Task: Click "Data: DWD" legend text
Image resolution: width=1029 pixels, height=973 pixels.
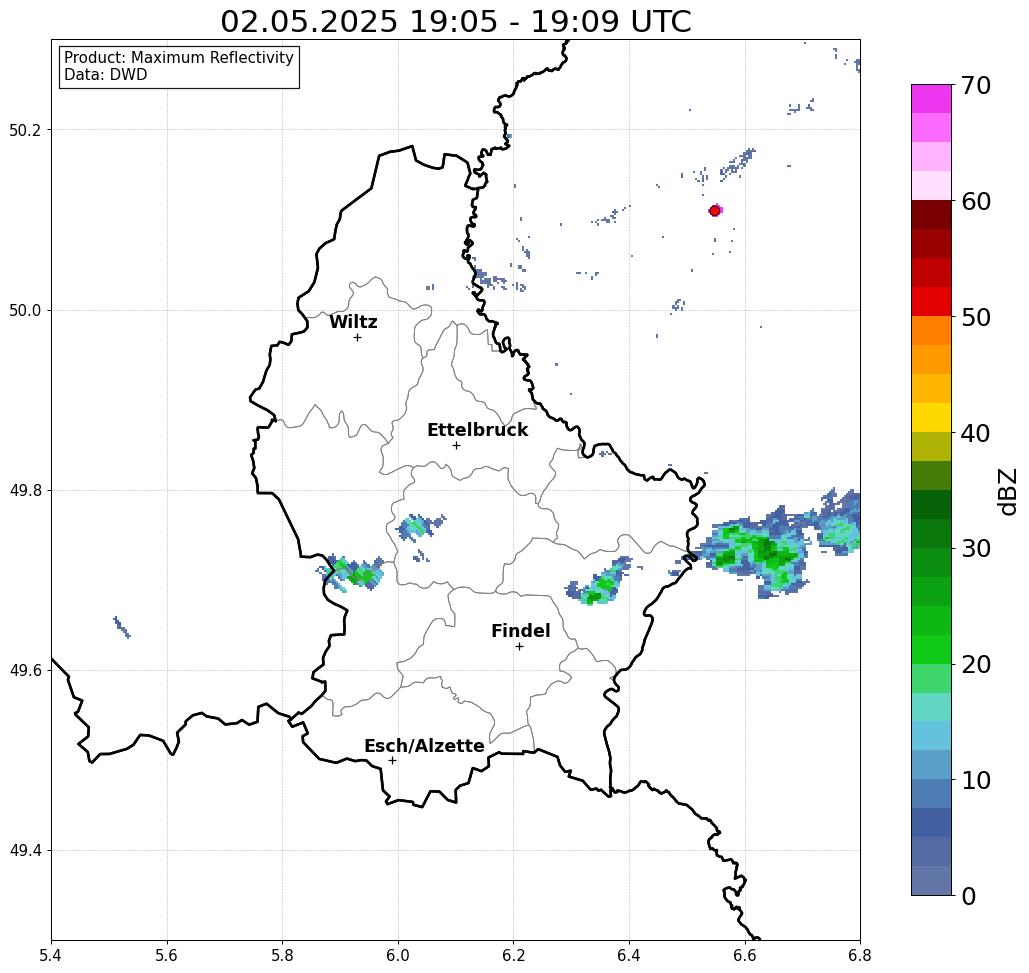Action: (106, 75)
